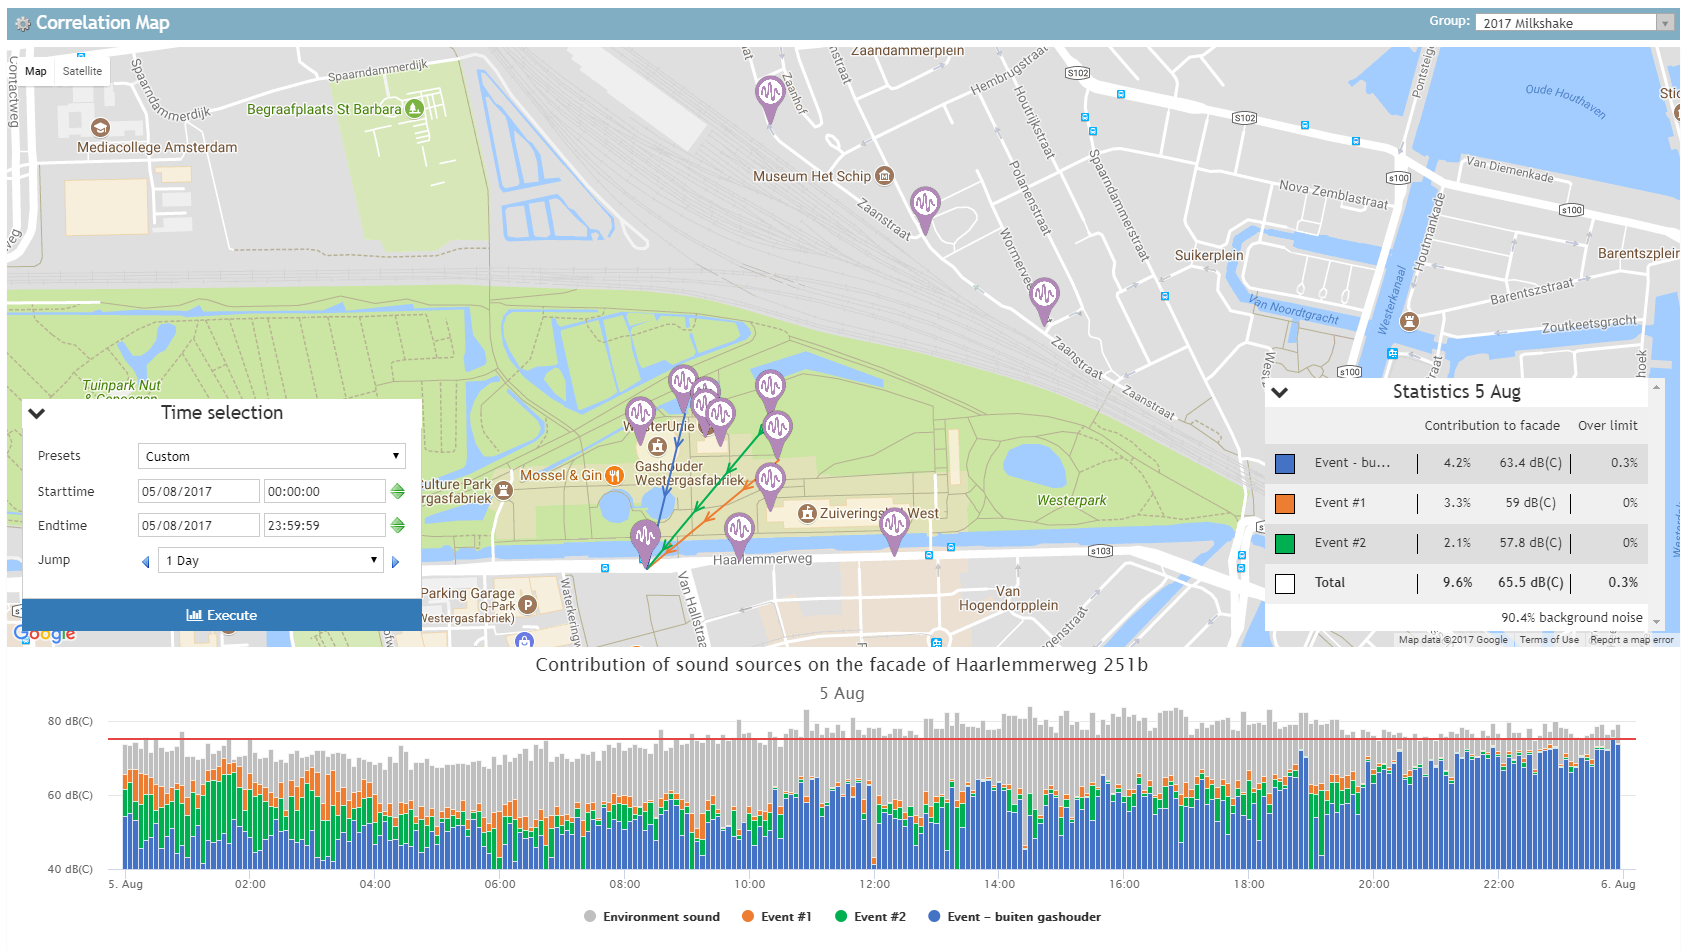
Task: Increase Starttime using the green stepper arrows
Action: pyautogui.click(x=396, y=491)
